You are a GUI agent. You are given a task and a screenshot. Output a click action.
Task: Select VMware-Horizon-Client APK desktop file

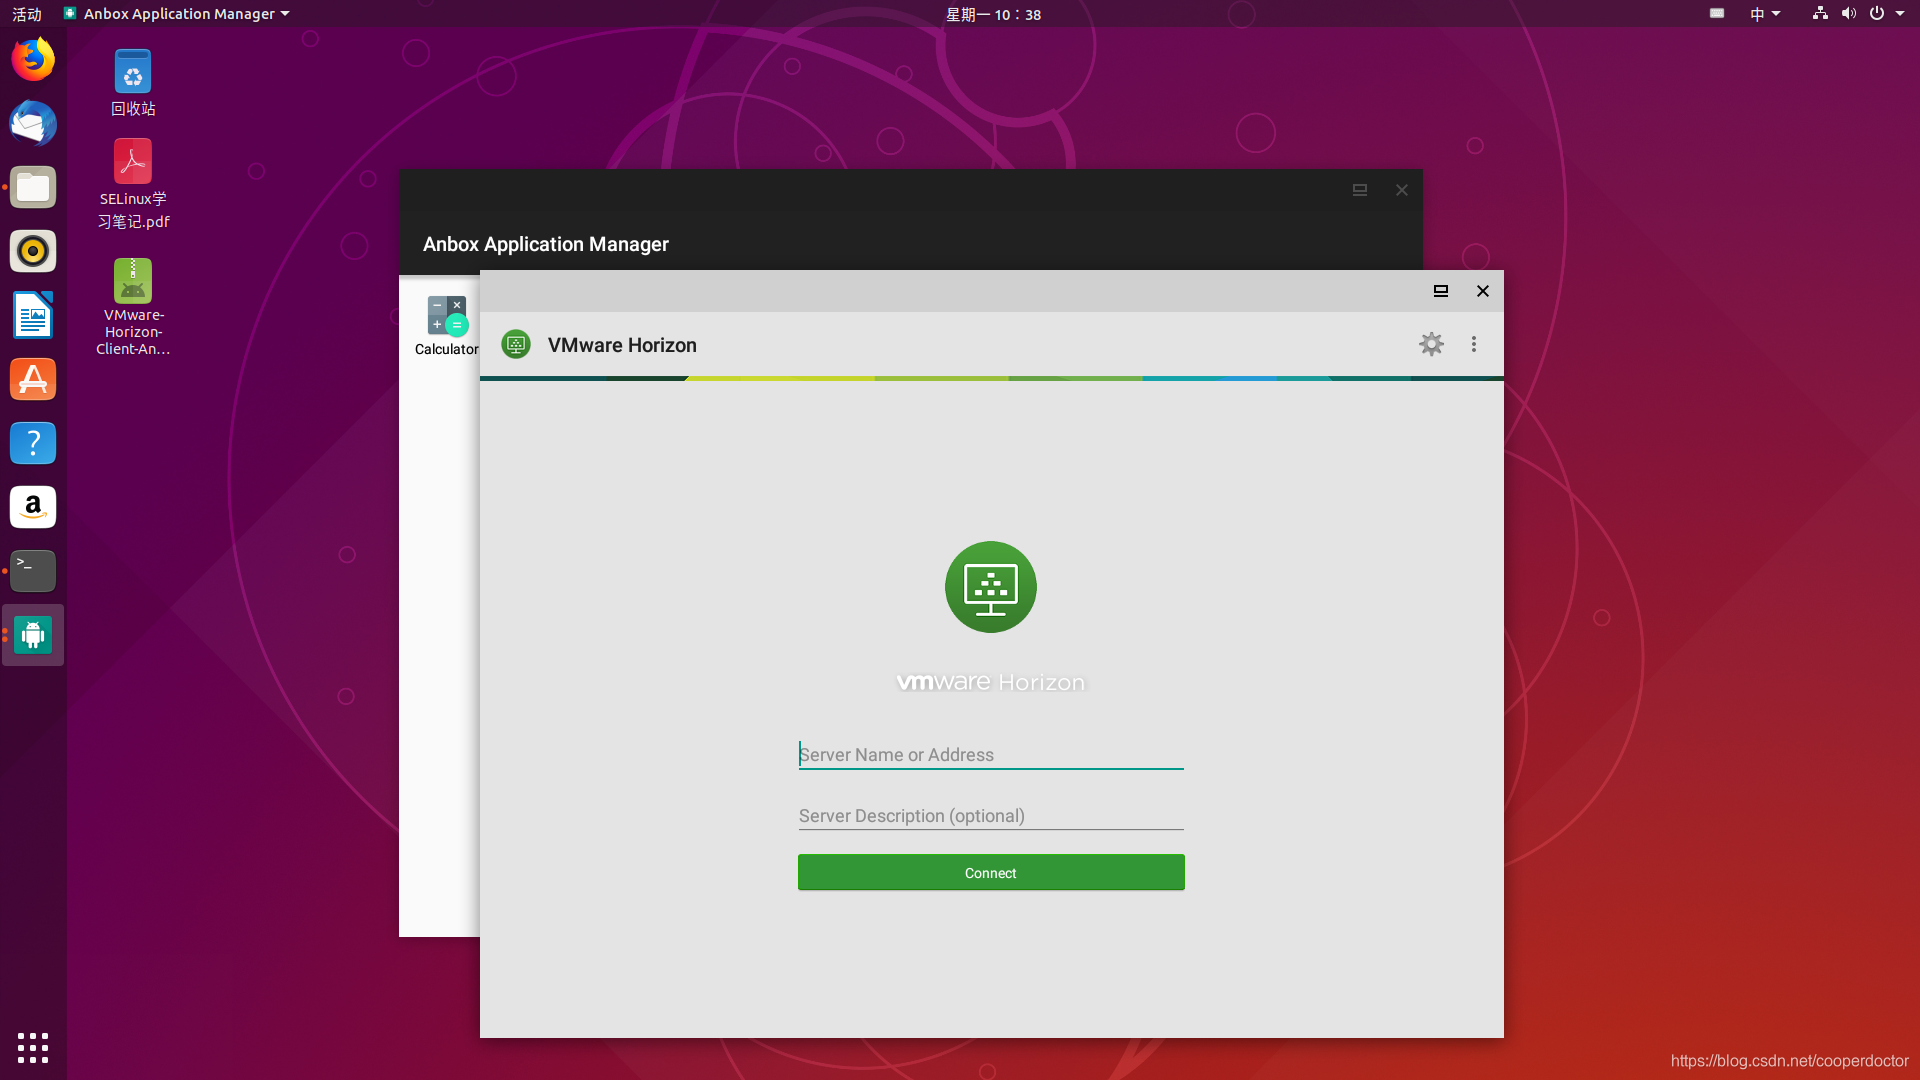pyautogui.click(x=133, y=307)
